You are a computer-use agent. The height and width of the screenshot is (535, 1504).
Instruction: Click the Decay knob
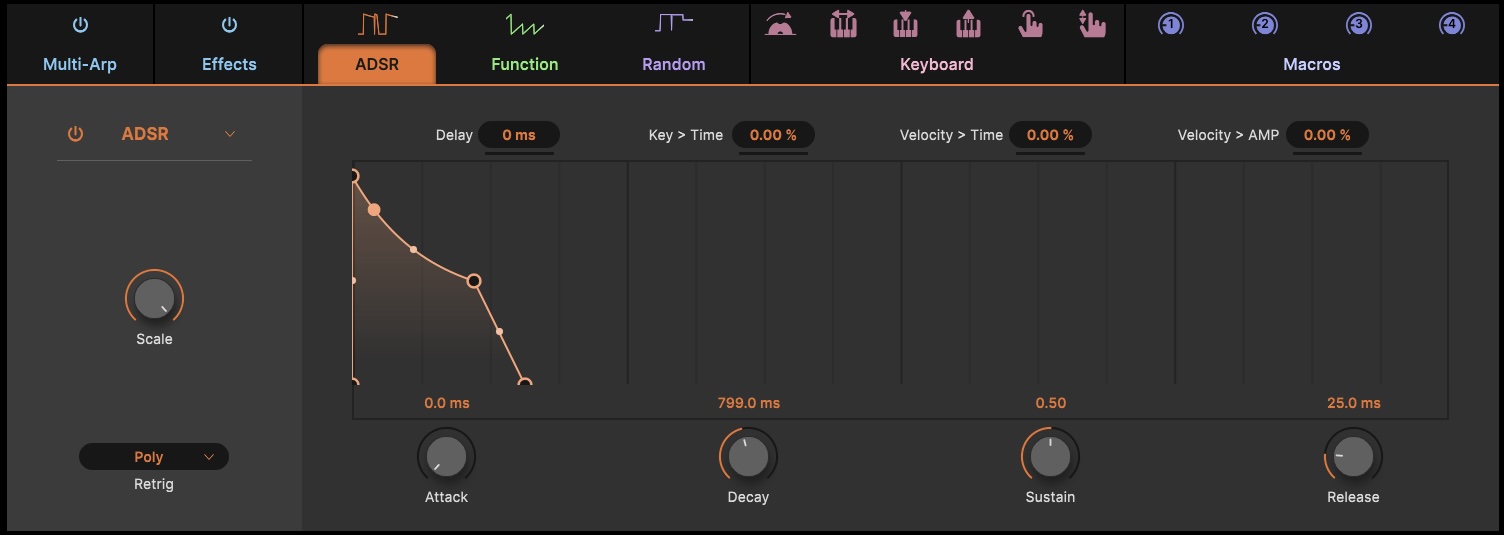748,457
